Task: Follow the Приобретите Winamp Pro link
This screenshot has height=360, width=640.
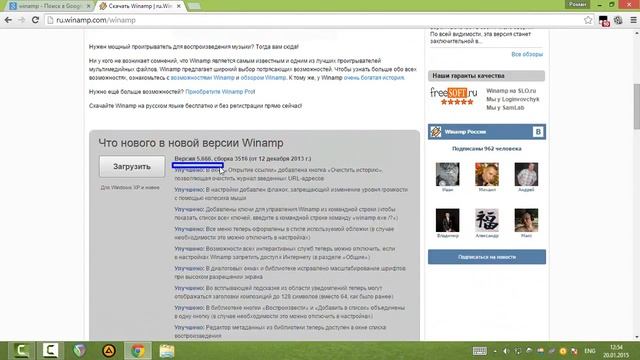Action: point(220,92)
